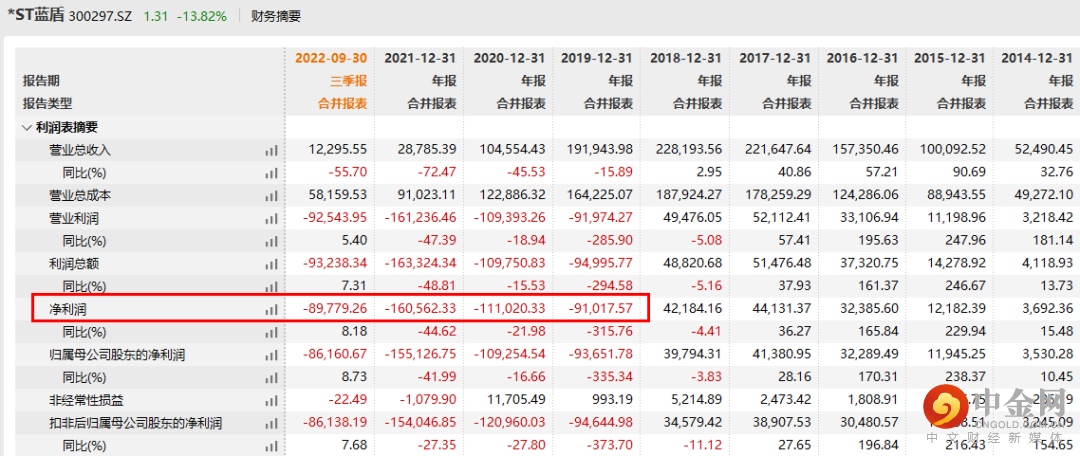Open chart icon for 同比(%) under 归属母公司股东的净利润
Image resolution: width=1080 pixels, height=456 pixels.
coord(271,377)
